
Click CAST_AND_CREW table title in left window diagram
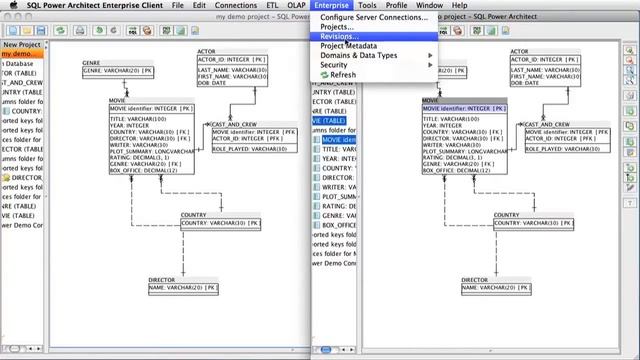tap(234, 124)
